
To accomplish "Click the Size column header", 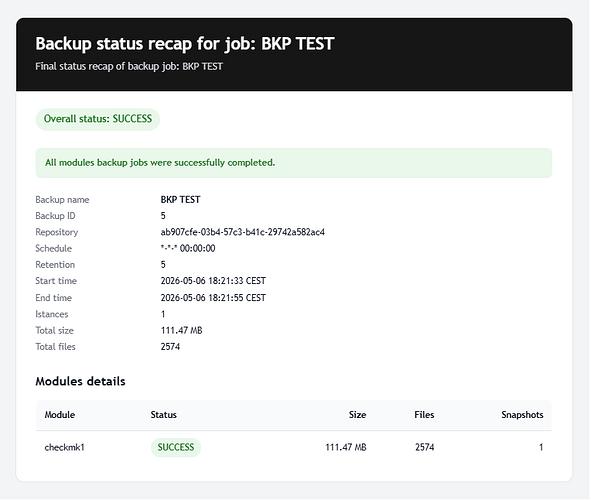I will coord(357,415).
